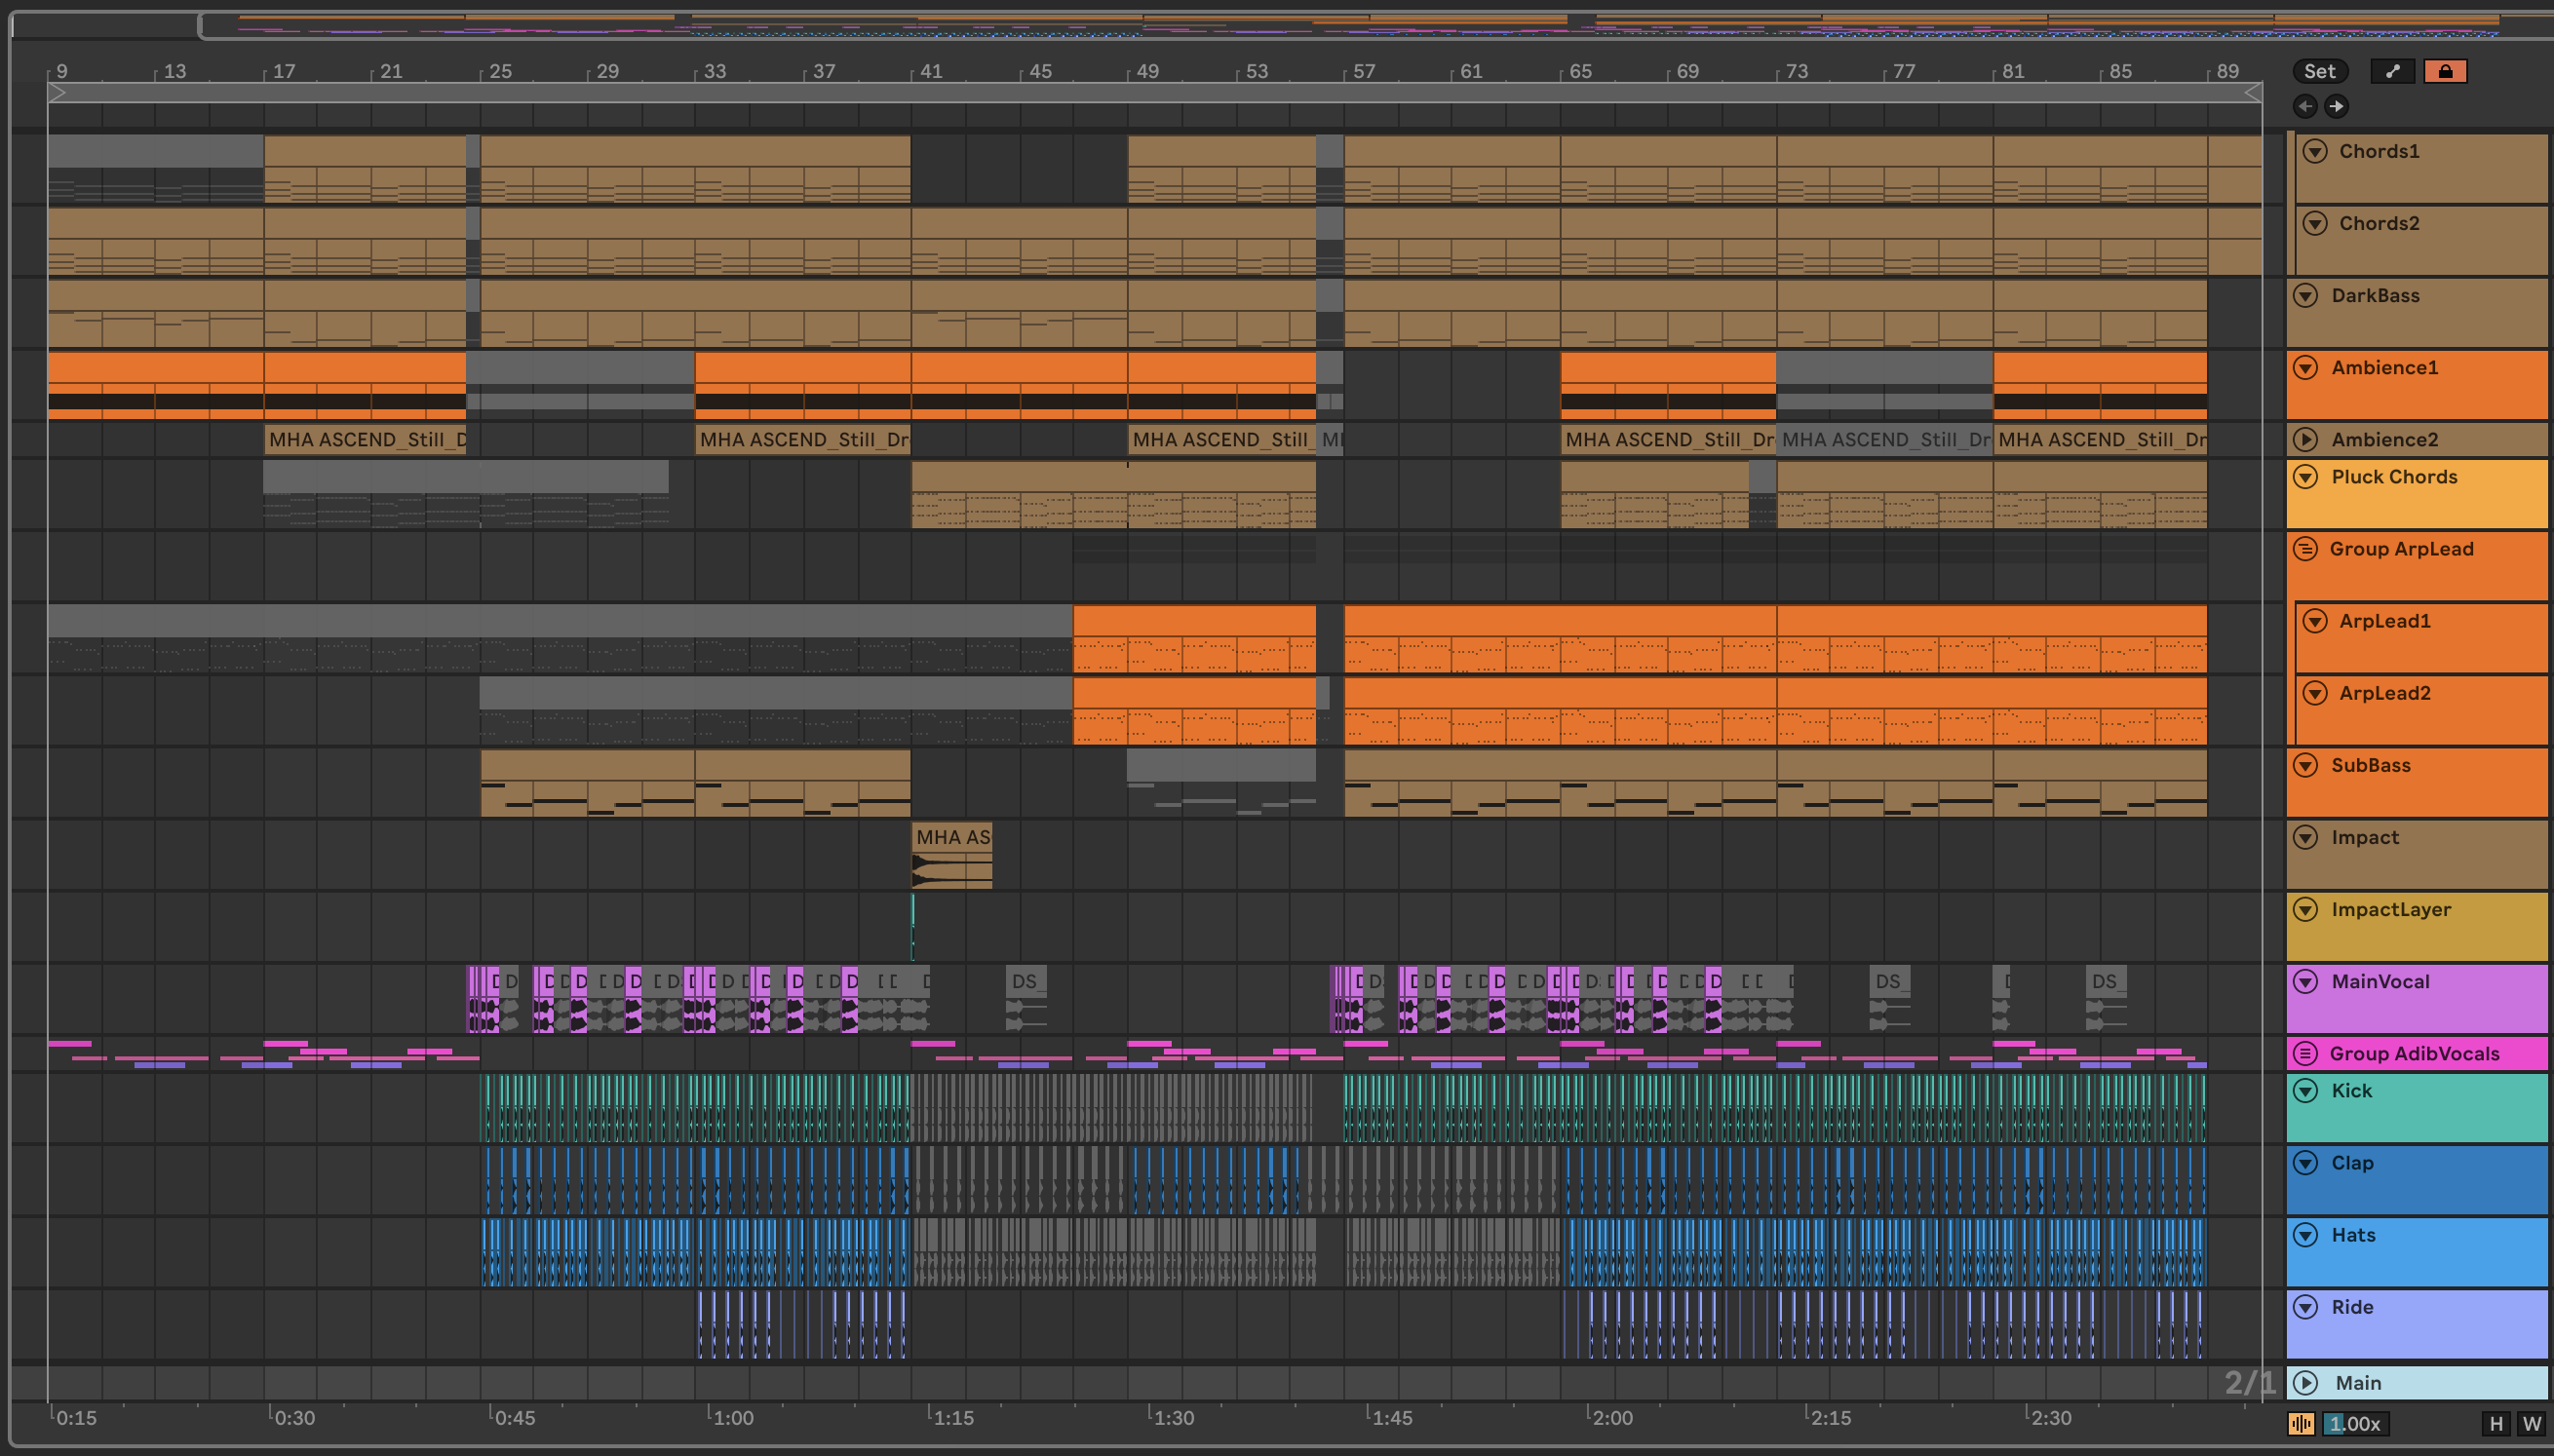Toggle the Group AdibVocals fold icon
2554x1456 pixels.
click(x=2305, y=1052)
